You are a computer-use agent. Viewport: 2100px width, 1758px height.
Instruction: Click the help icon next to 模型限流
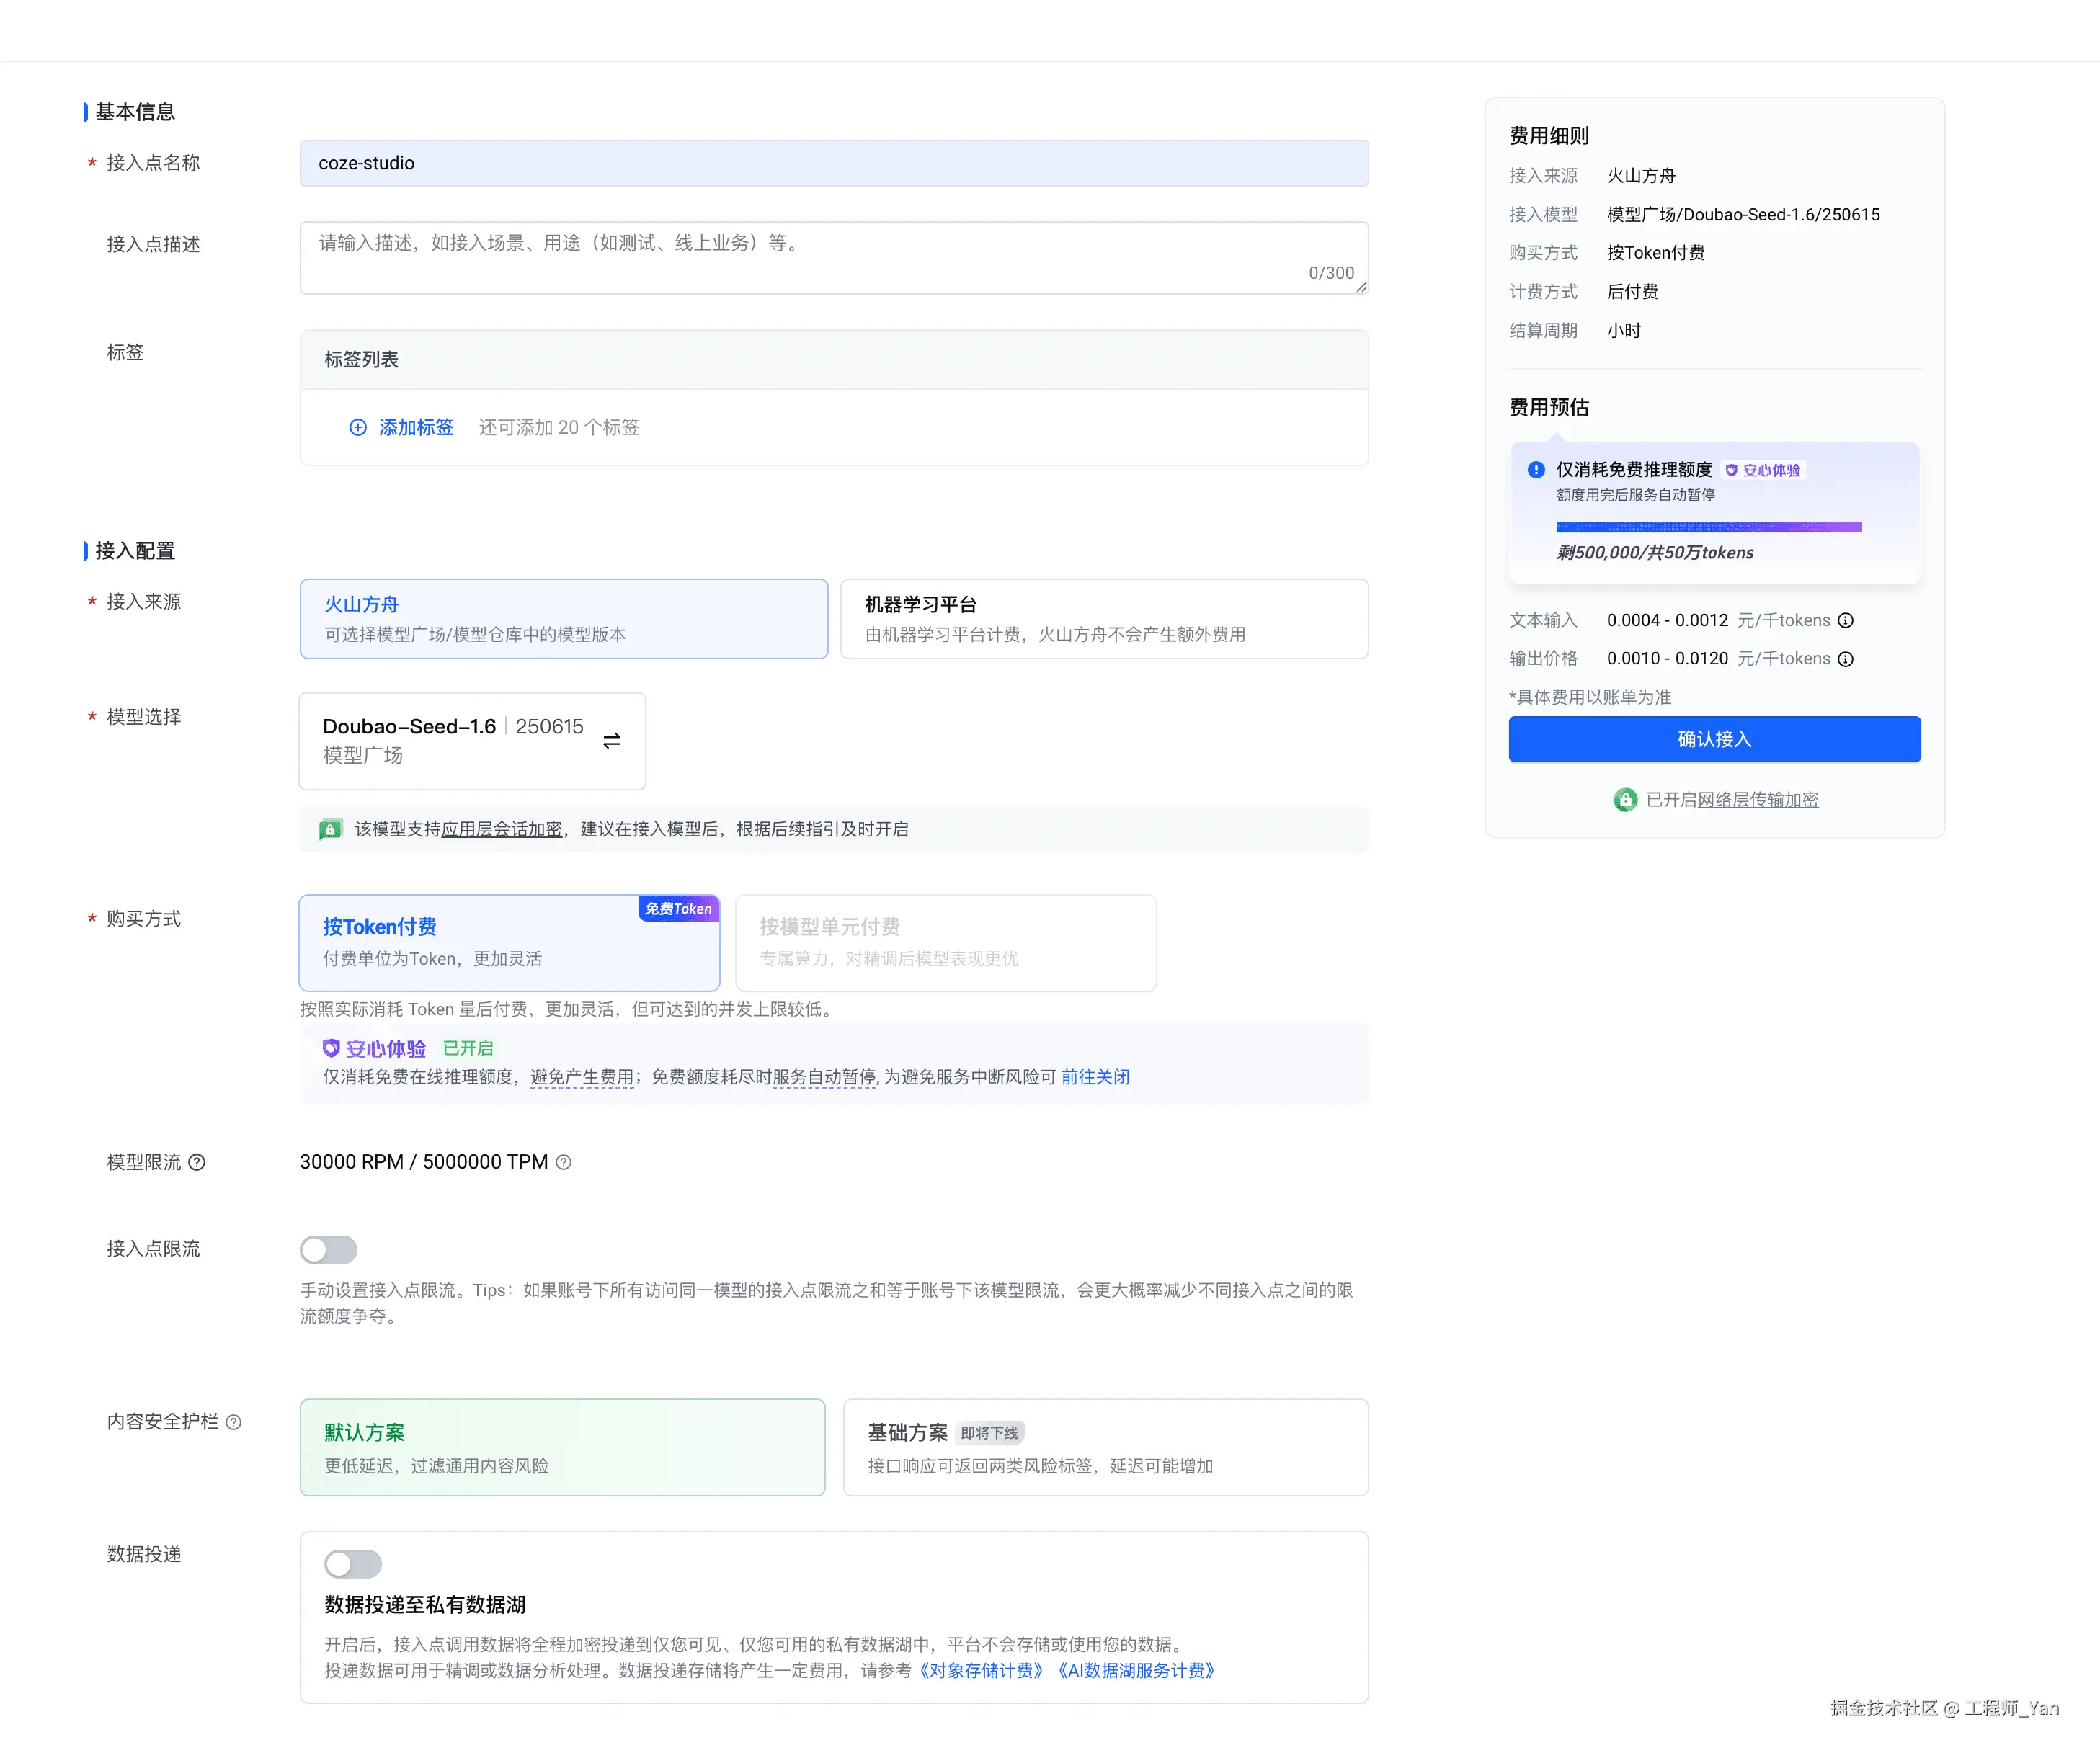[197, 1162]
